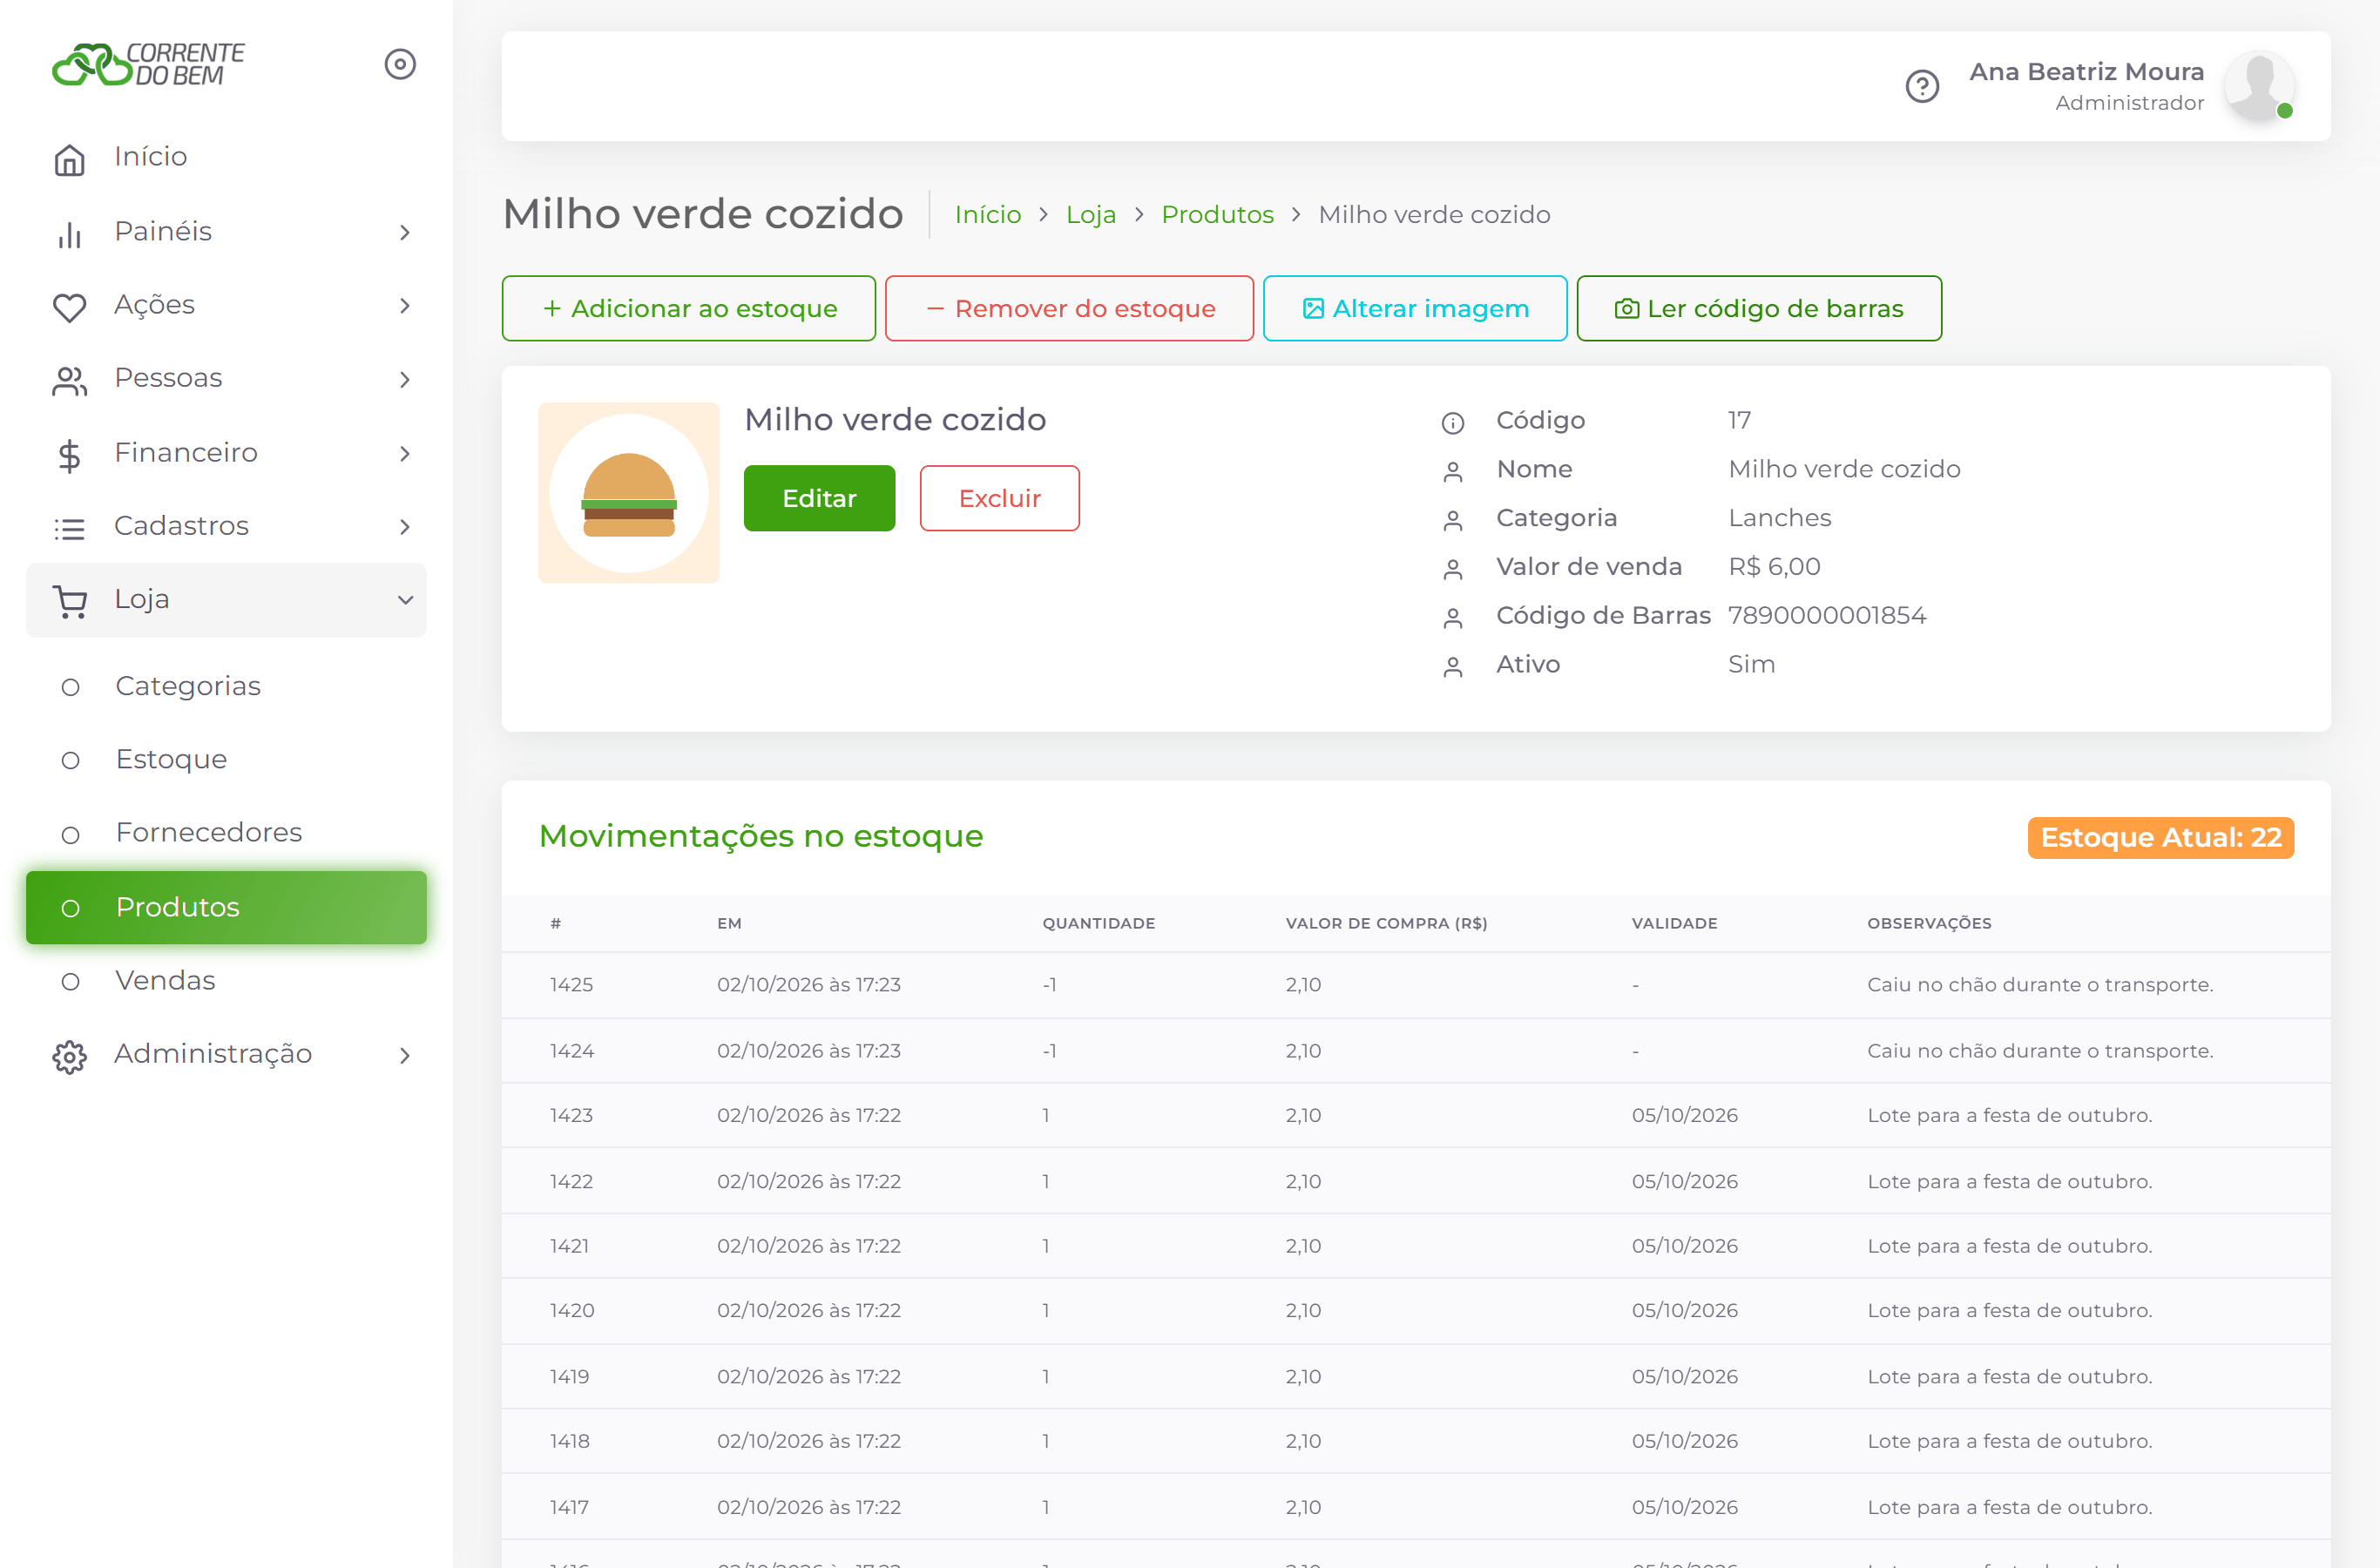
Task: Open Ana Beatriz Moura's avatar menu
Action: point(2258,86)
